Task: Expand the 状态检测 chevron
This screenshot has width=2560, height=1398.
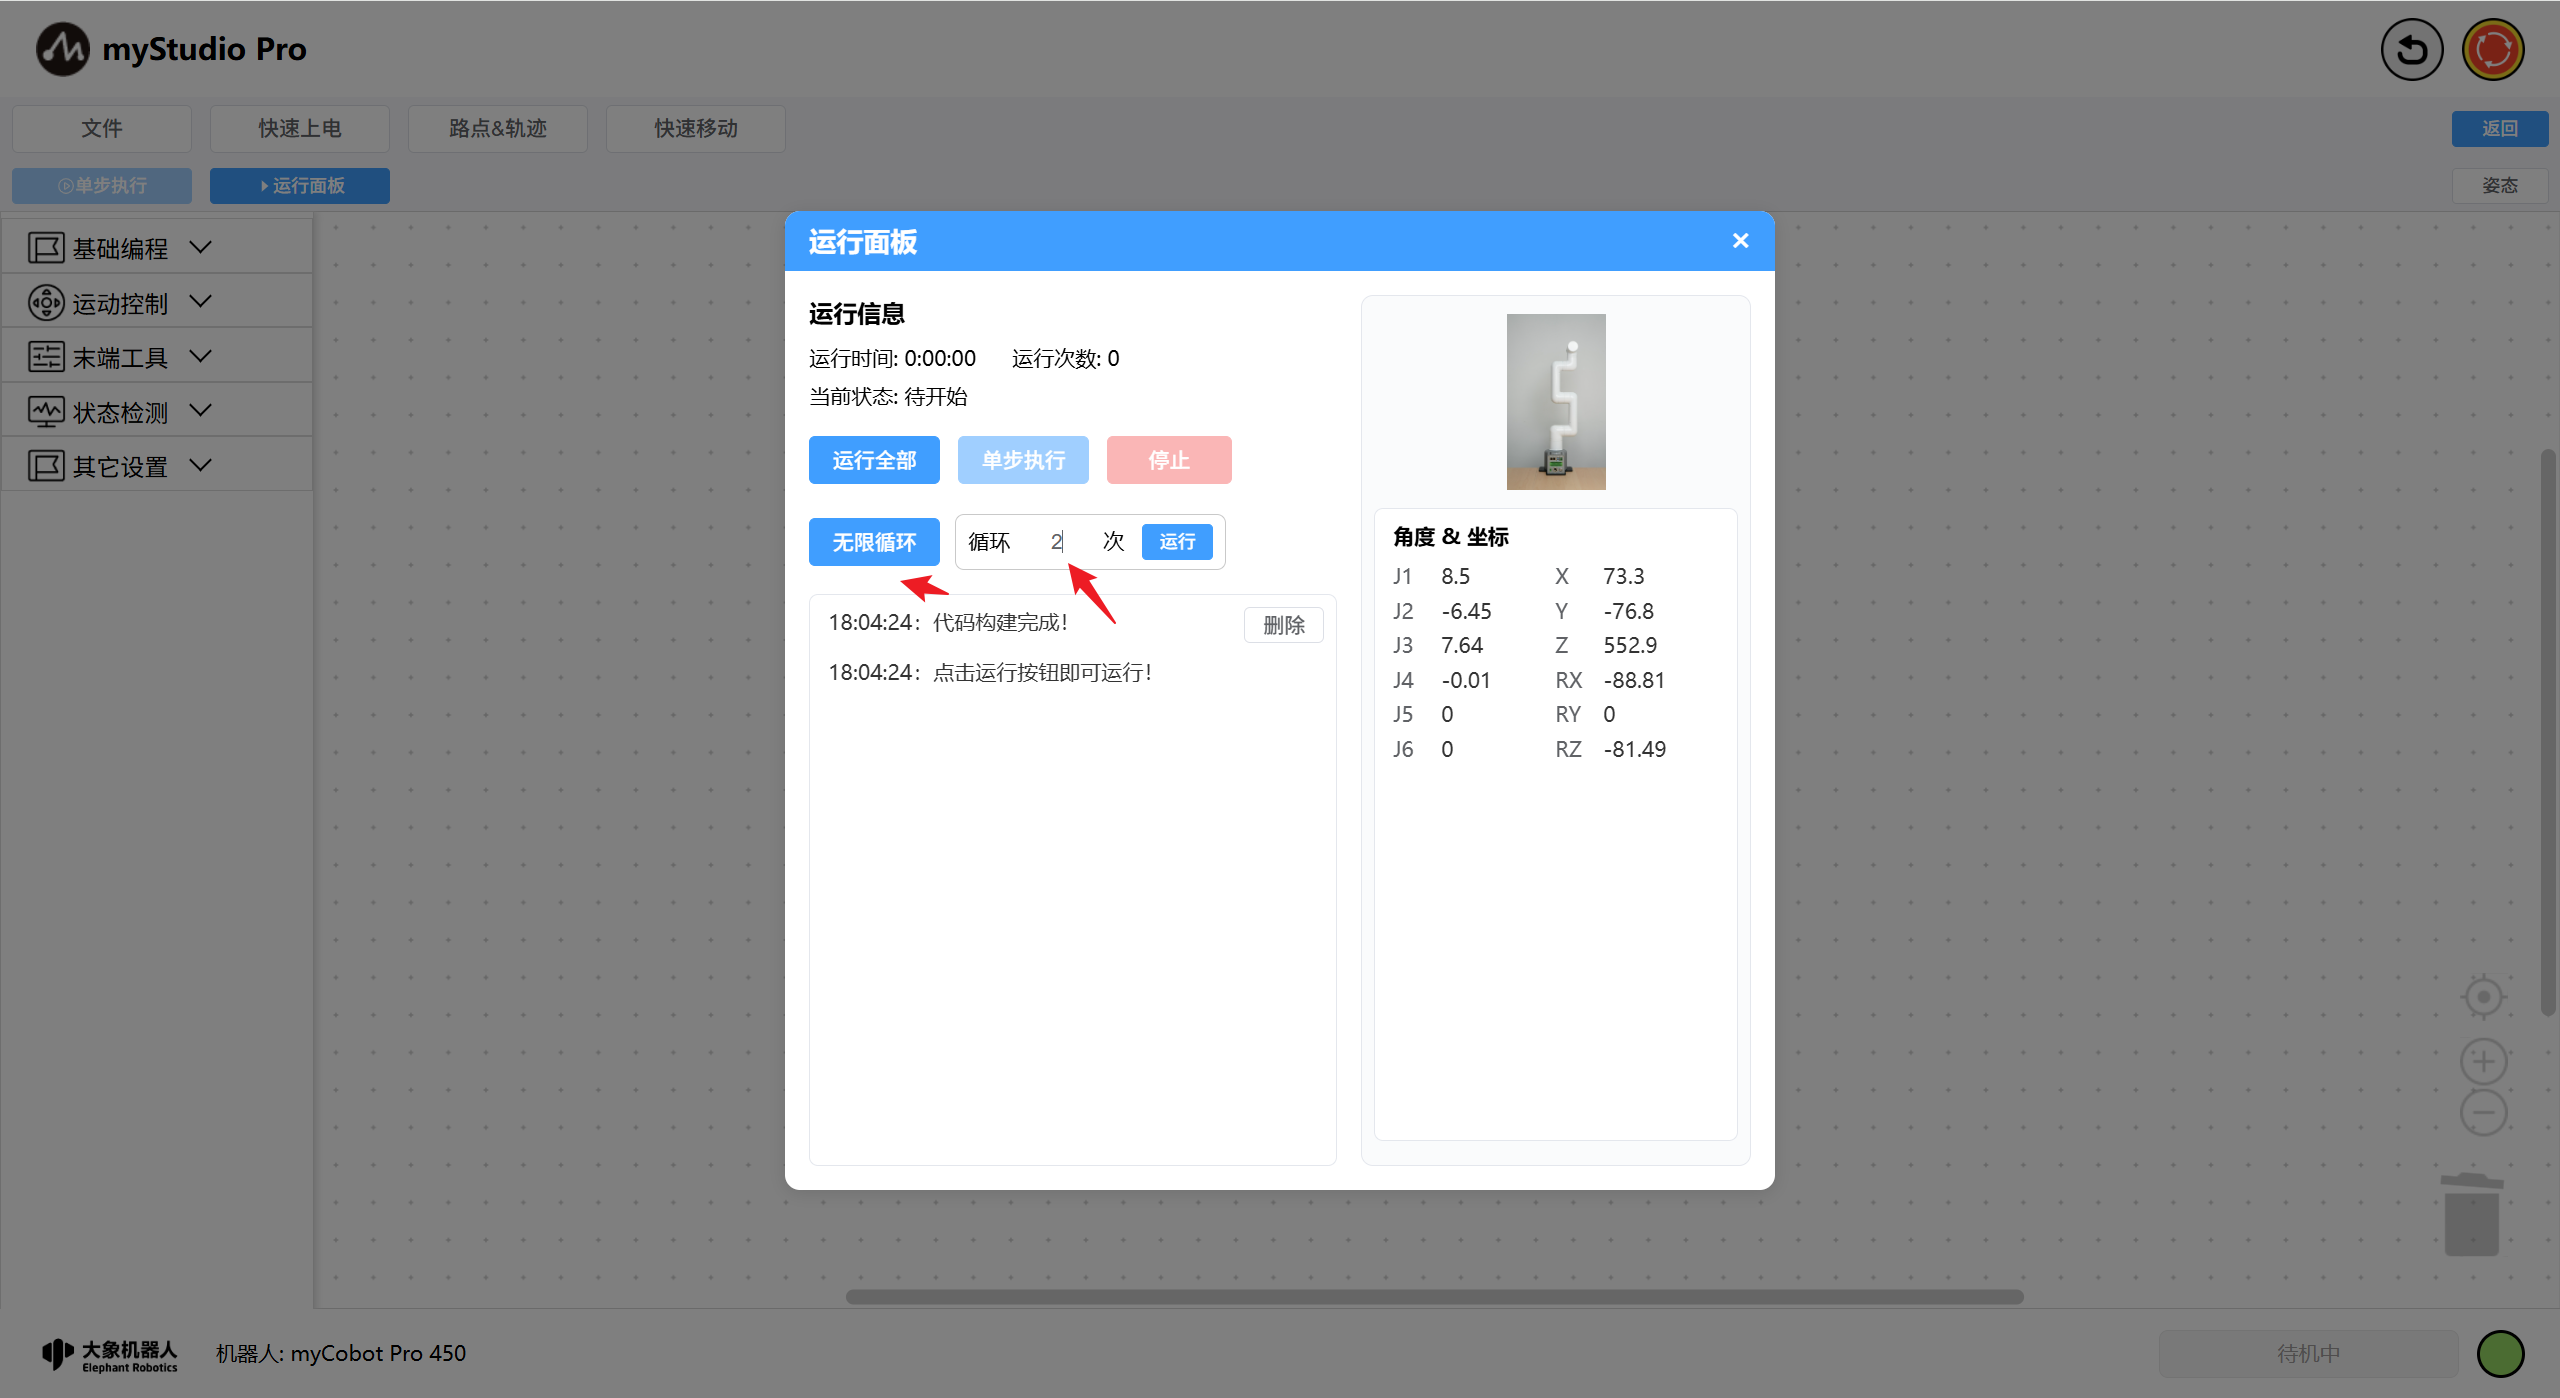Action: [200, 410]
